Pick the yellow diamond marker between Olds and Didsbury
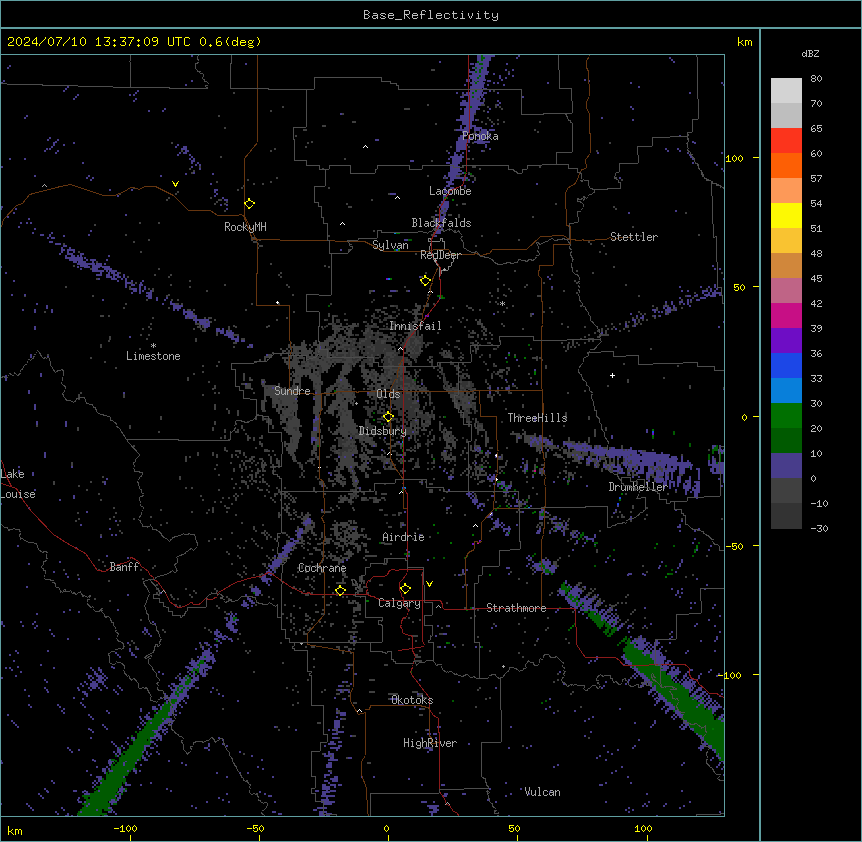This screenshot has height=842, width=862. coord(388,417)
